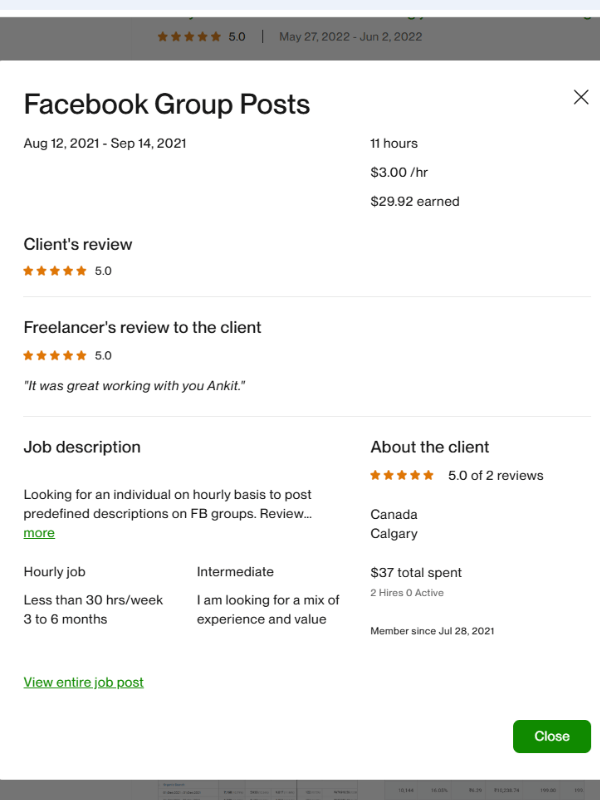
Task: Expand job description via the 'more' link
Action: click(39, 533)
